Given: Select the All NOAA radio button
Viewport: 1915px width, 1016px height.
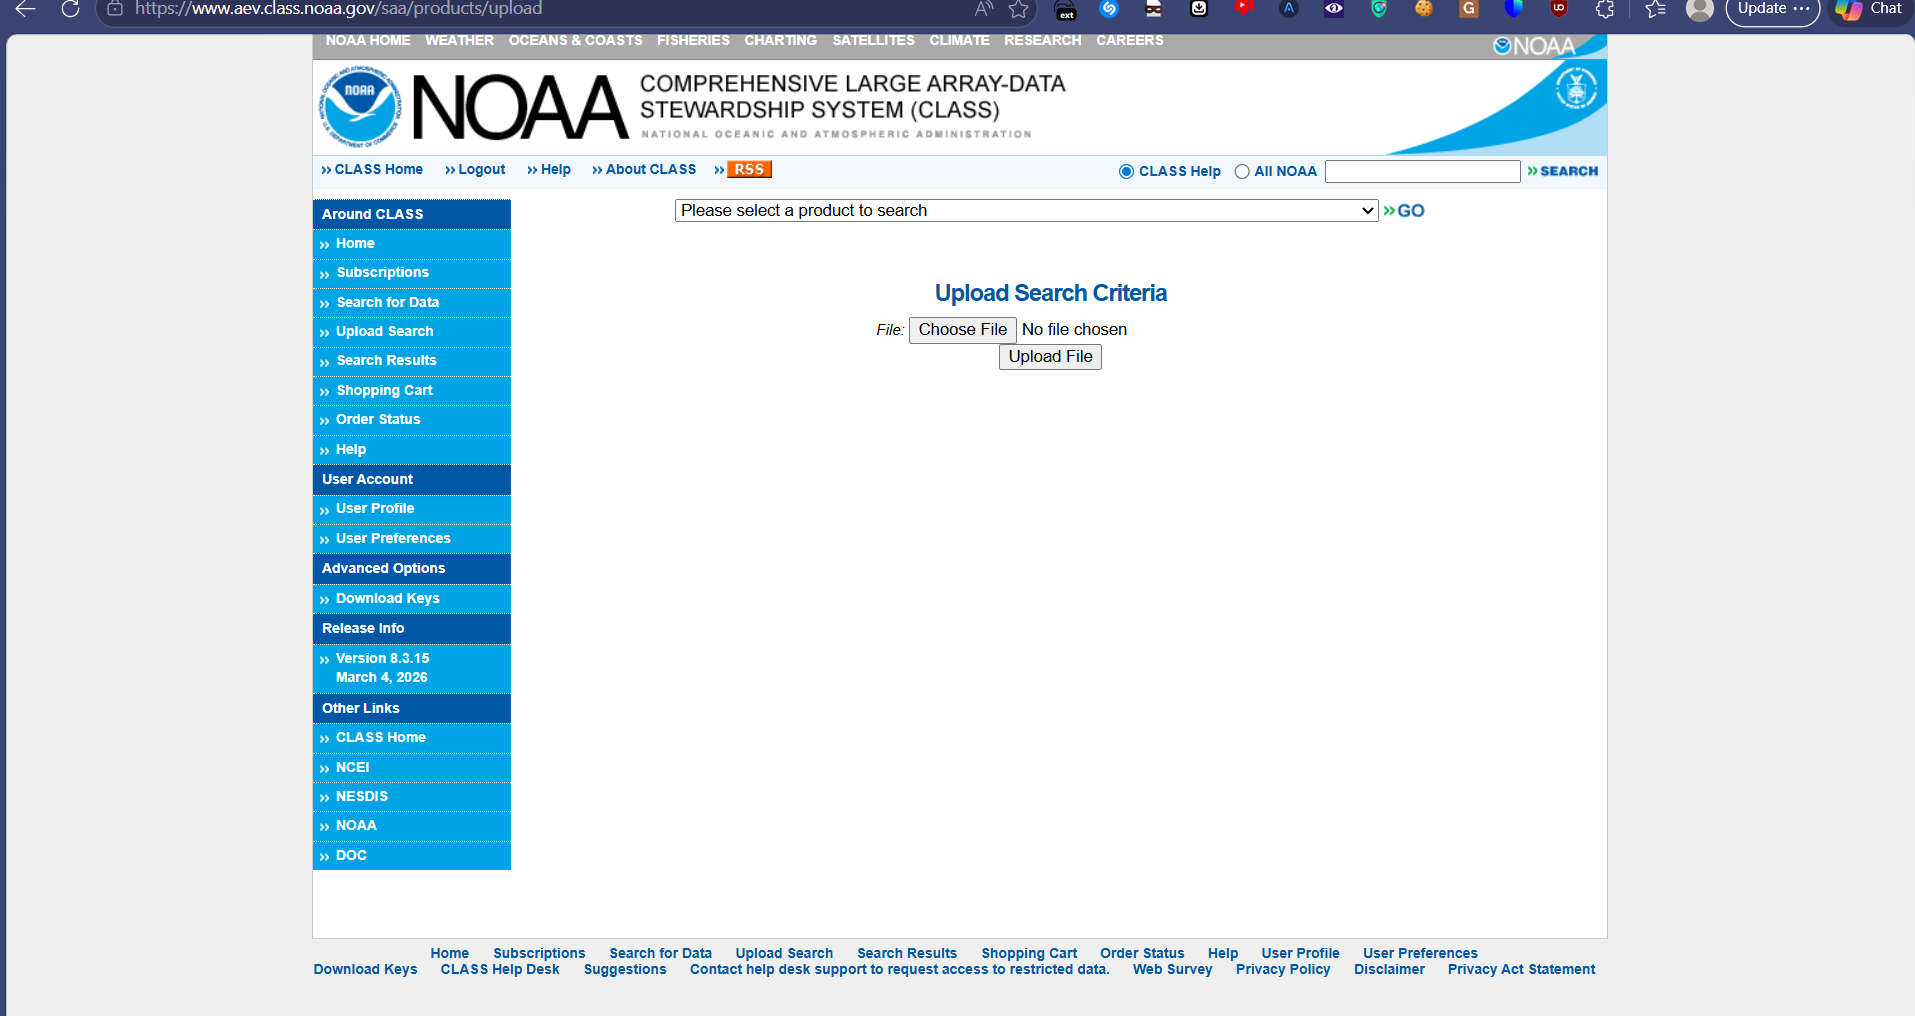Looking at the screenshot, I should click(x=1242, y=171).
